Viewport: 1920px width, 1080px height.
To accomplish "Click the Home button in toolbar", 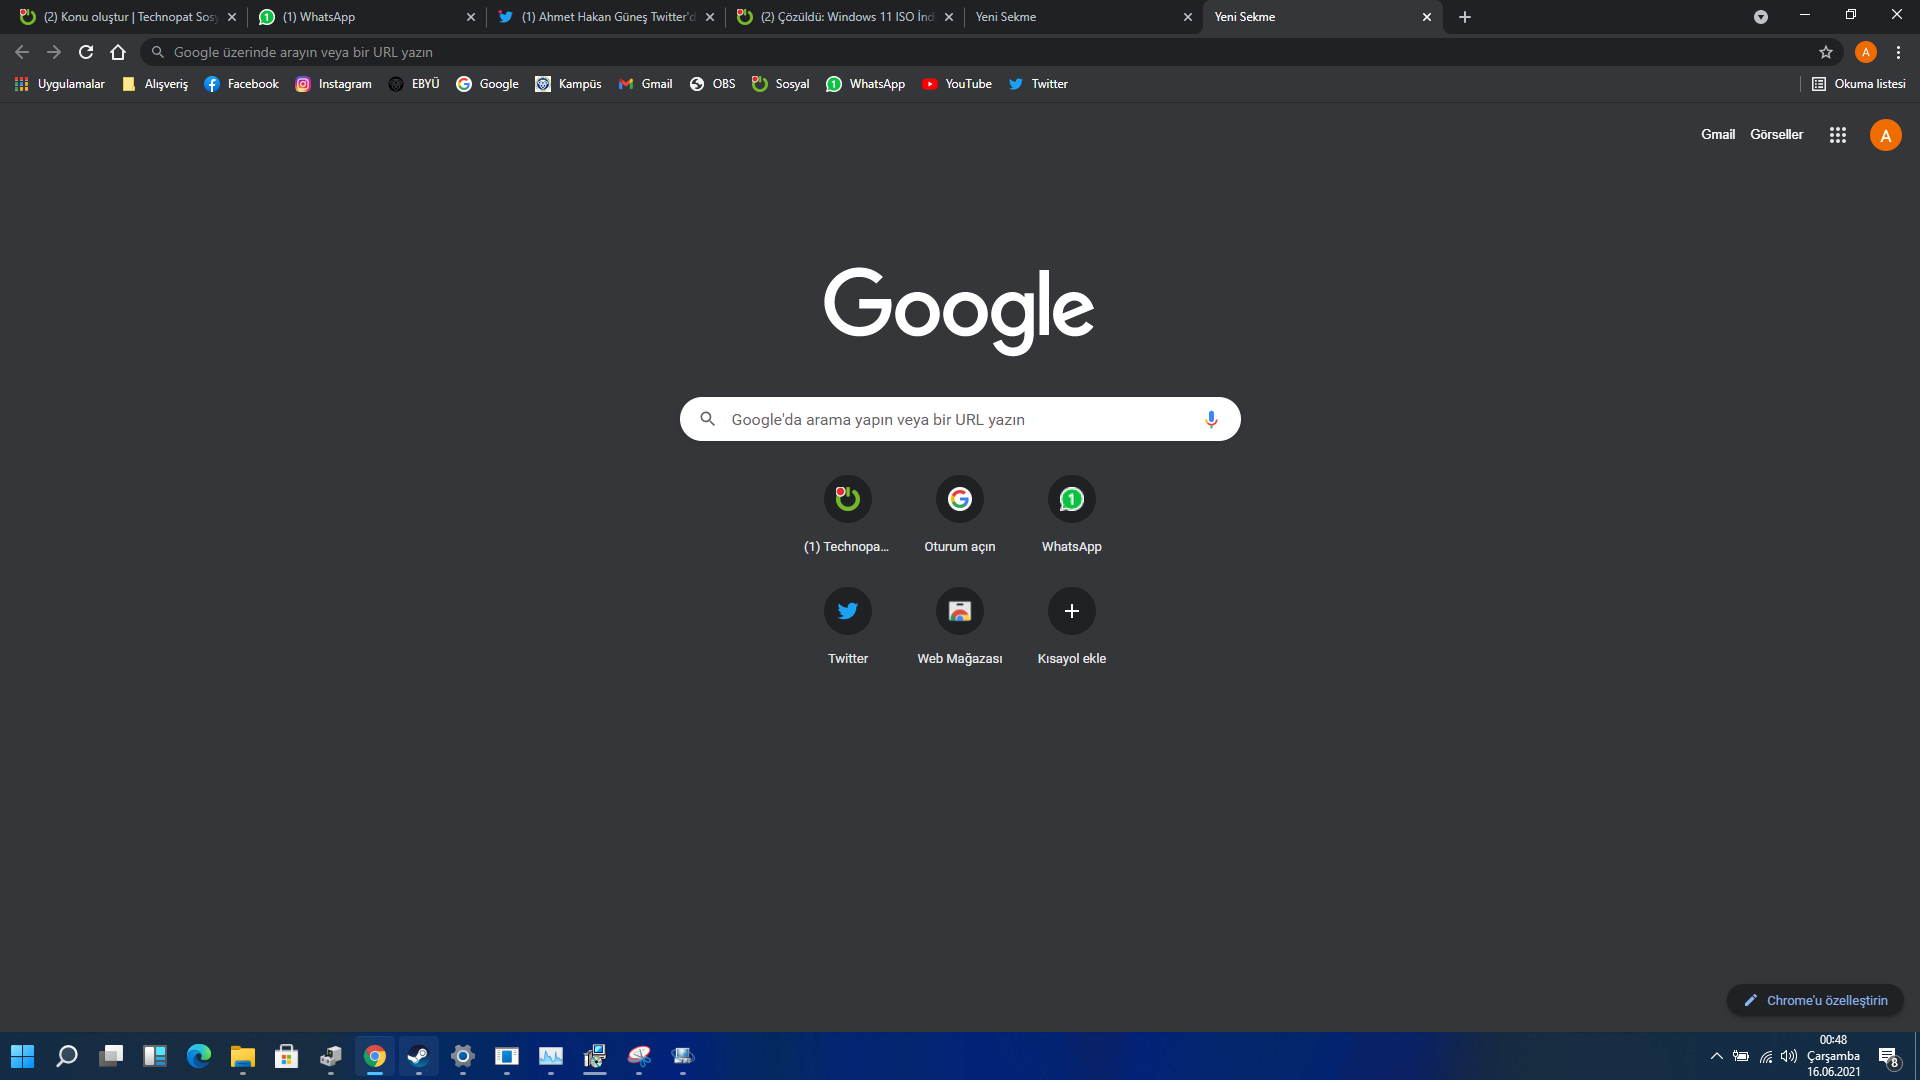I will 118,52.
